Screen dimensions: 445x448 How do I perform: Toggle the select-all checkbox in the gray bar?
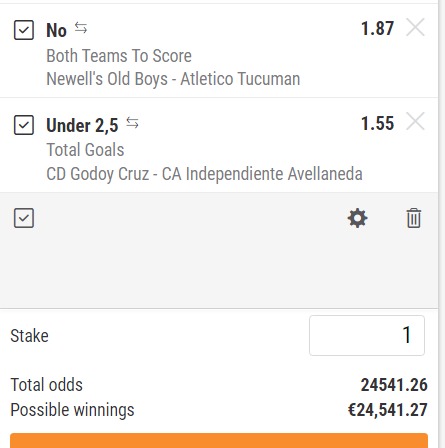(24, 218)
